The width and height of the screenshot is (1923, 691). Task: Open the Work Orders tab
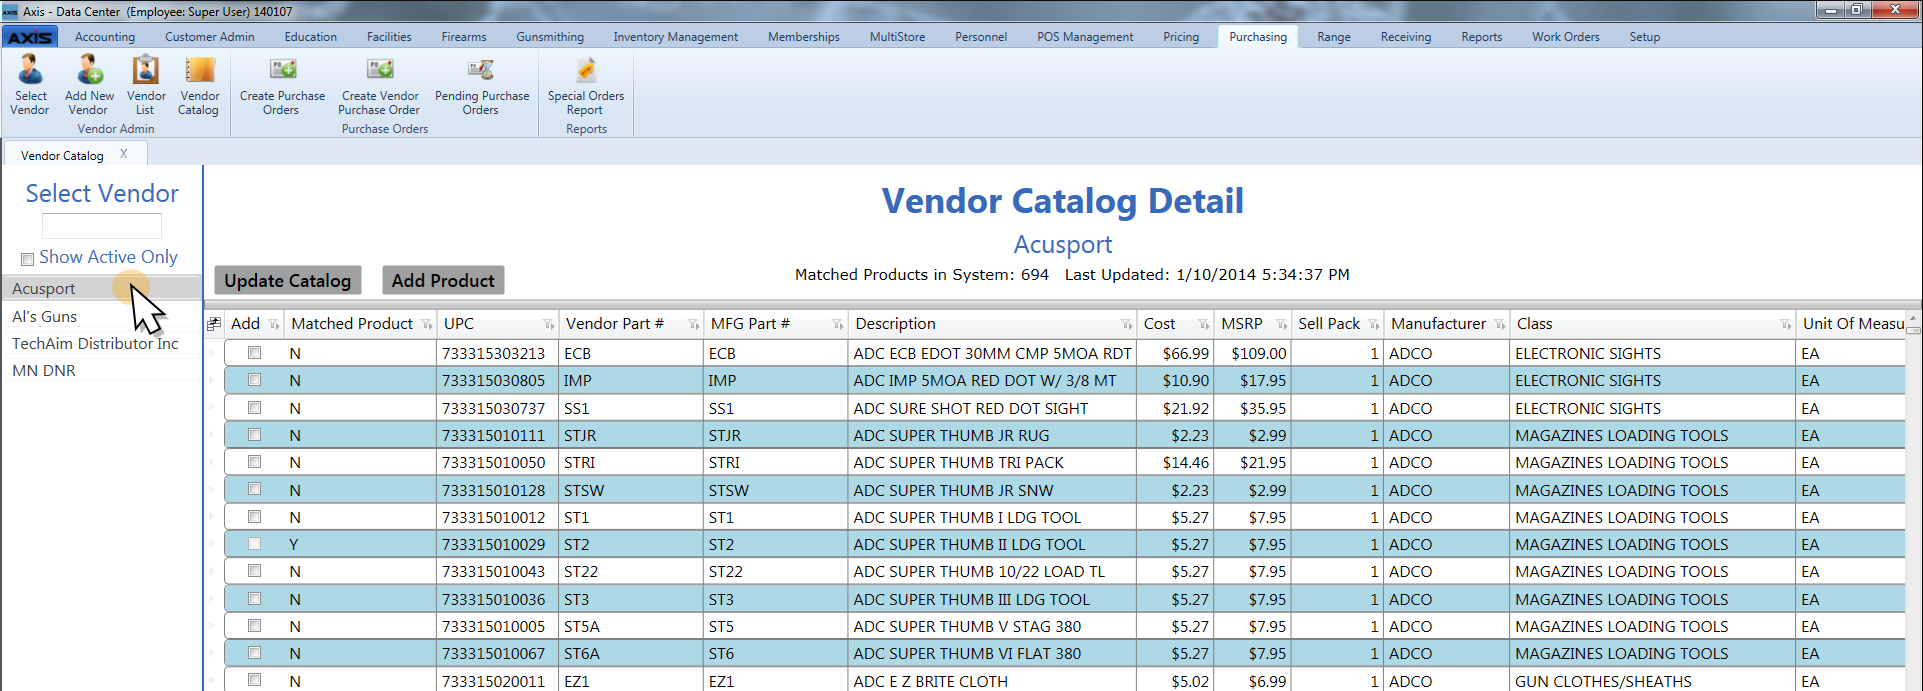pos(1566,37)
